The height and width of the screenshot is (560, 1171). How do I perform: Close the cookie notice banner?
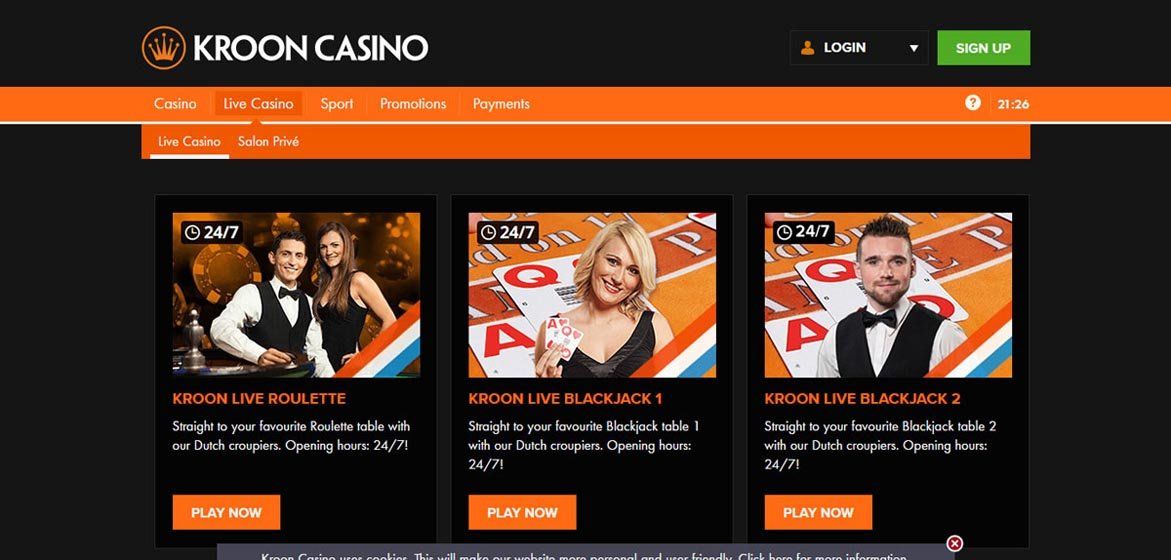pyautogui.click(x=954, y=543)
